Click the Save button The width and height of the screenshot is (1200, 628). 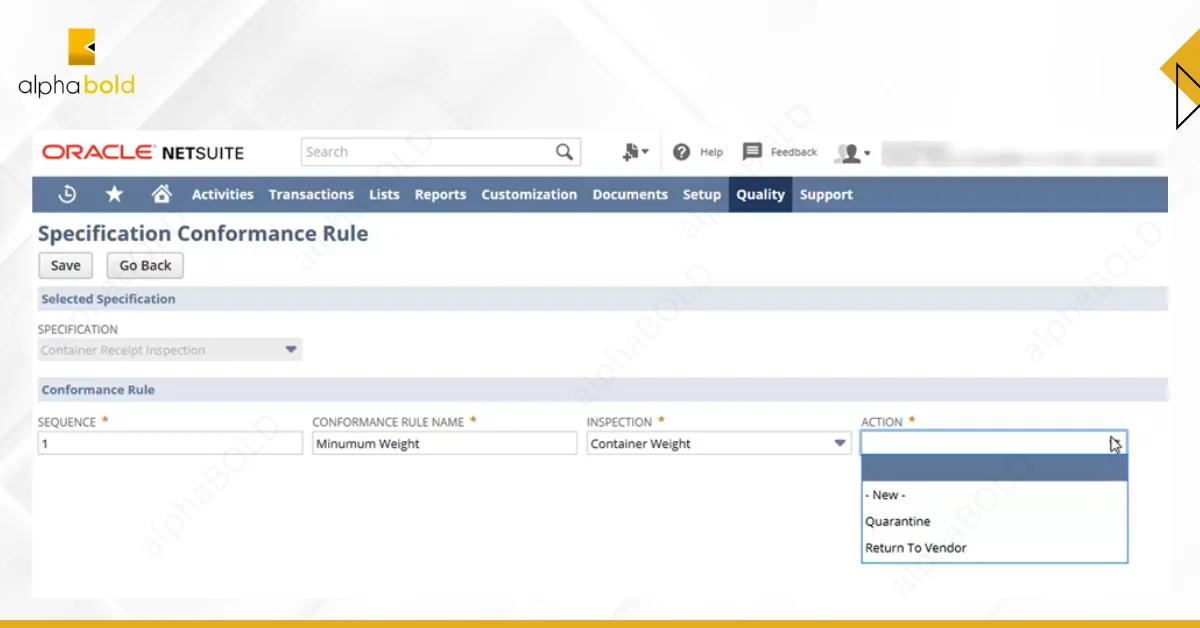(66, 265)
